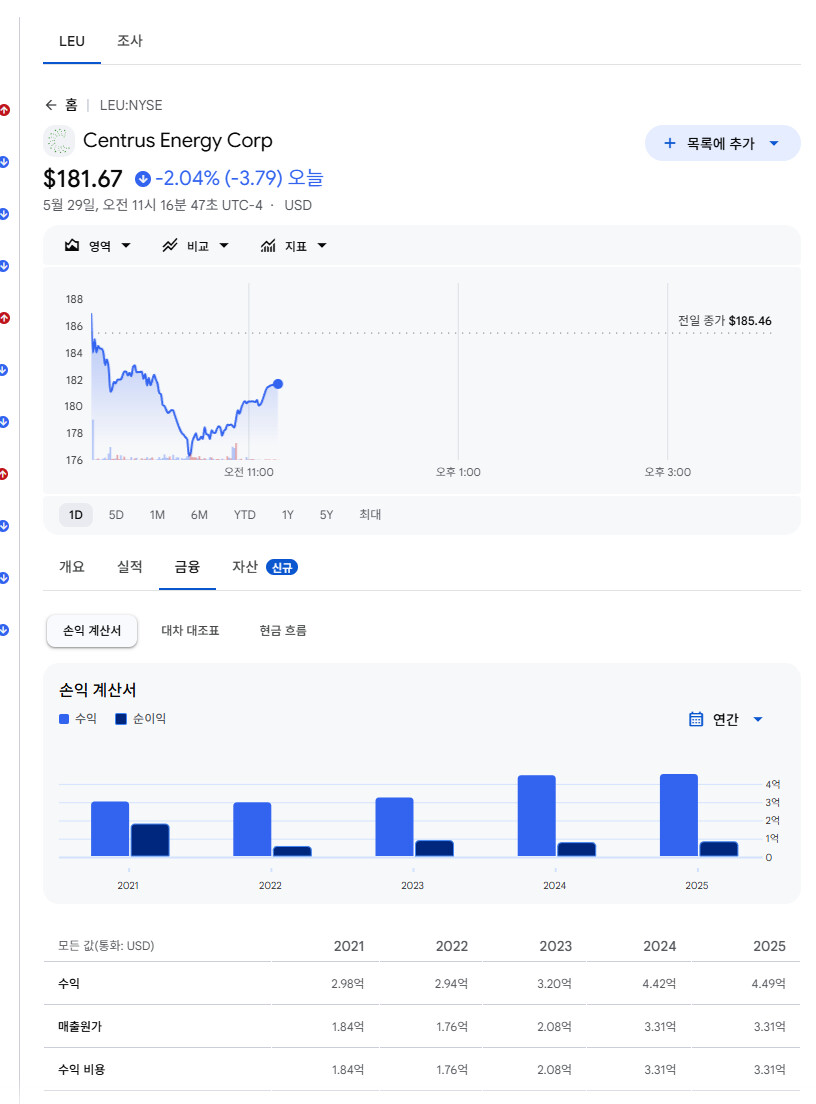
Task: Open the 자산 tab
Action: point(245,567)
